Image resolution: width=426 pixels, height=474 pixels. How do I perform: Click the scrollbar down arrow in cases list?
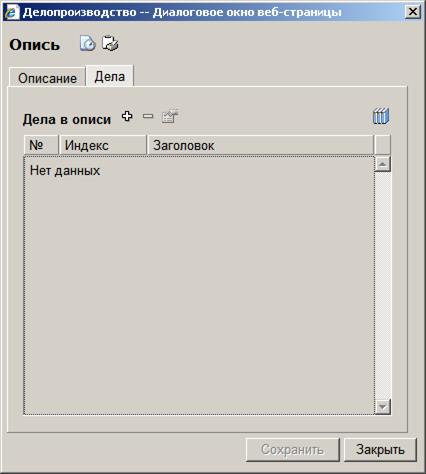click(x=382, y=406)
